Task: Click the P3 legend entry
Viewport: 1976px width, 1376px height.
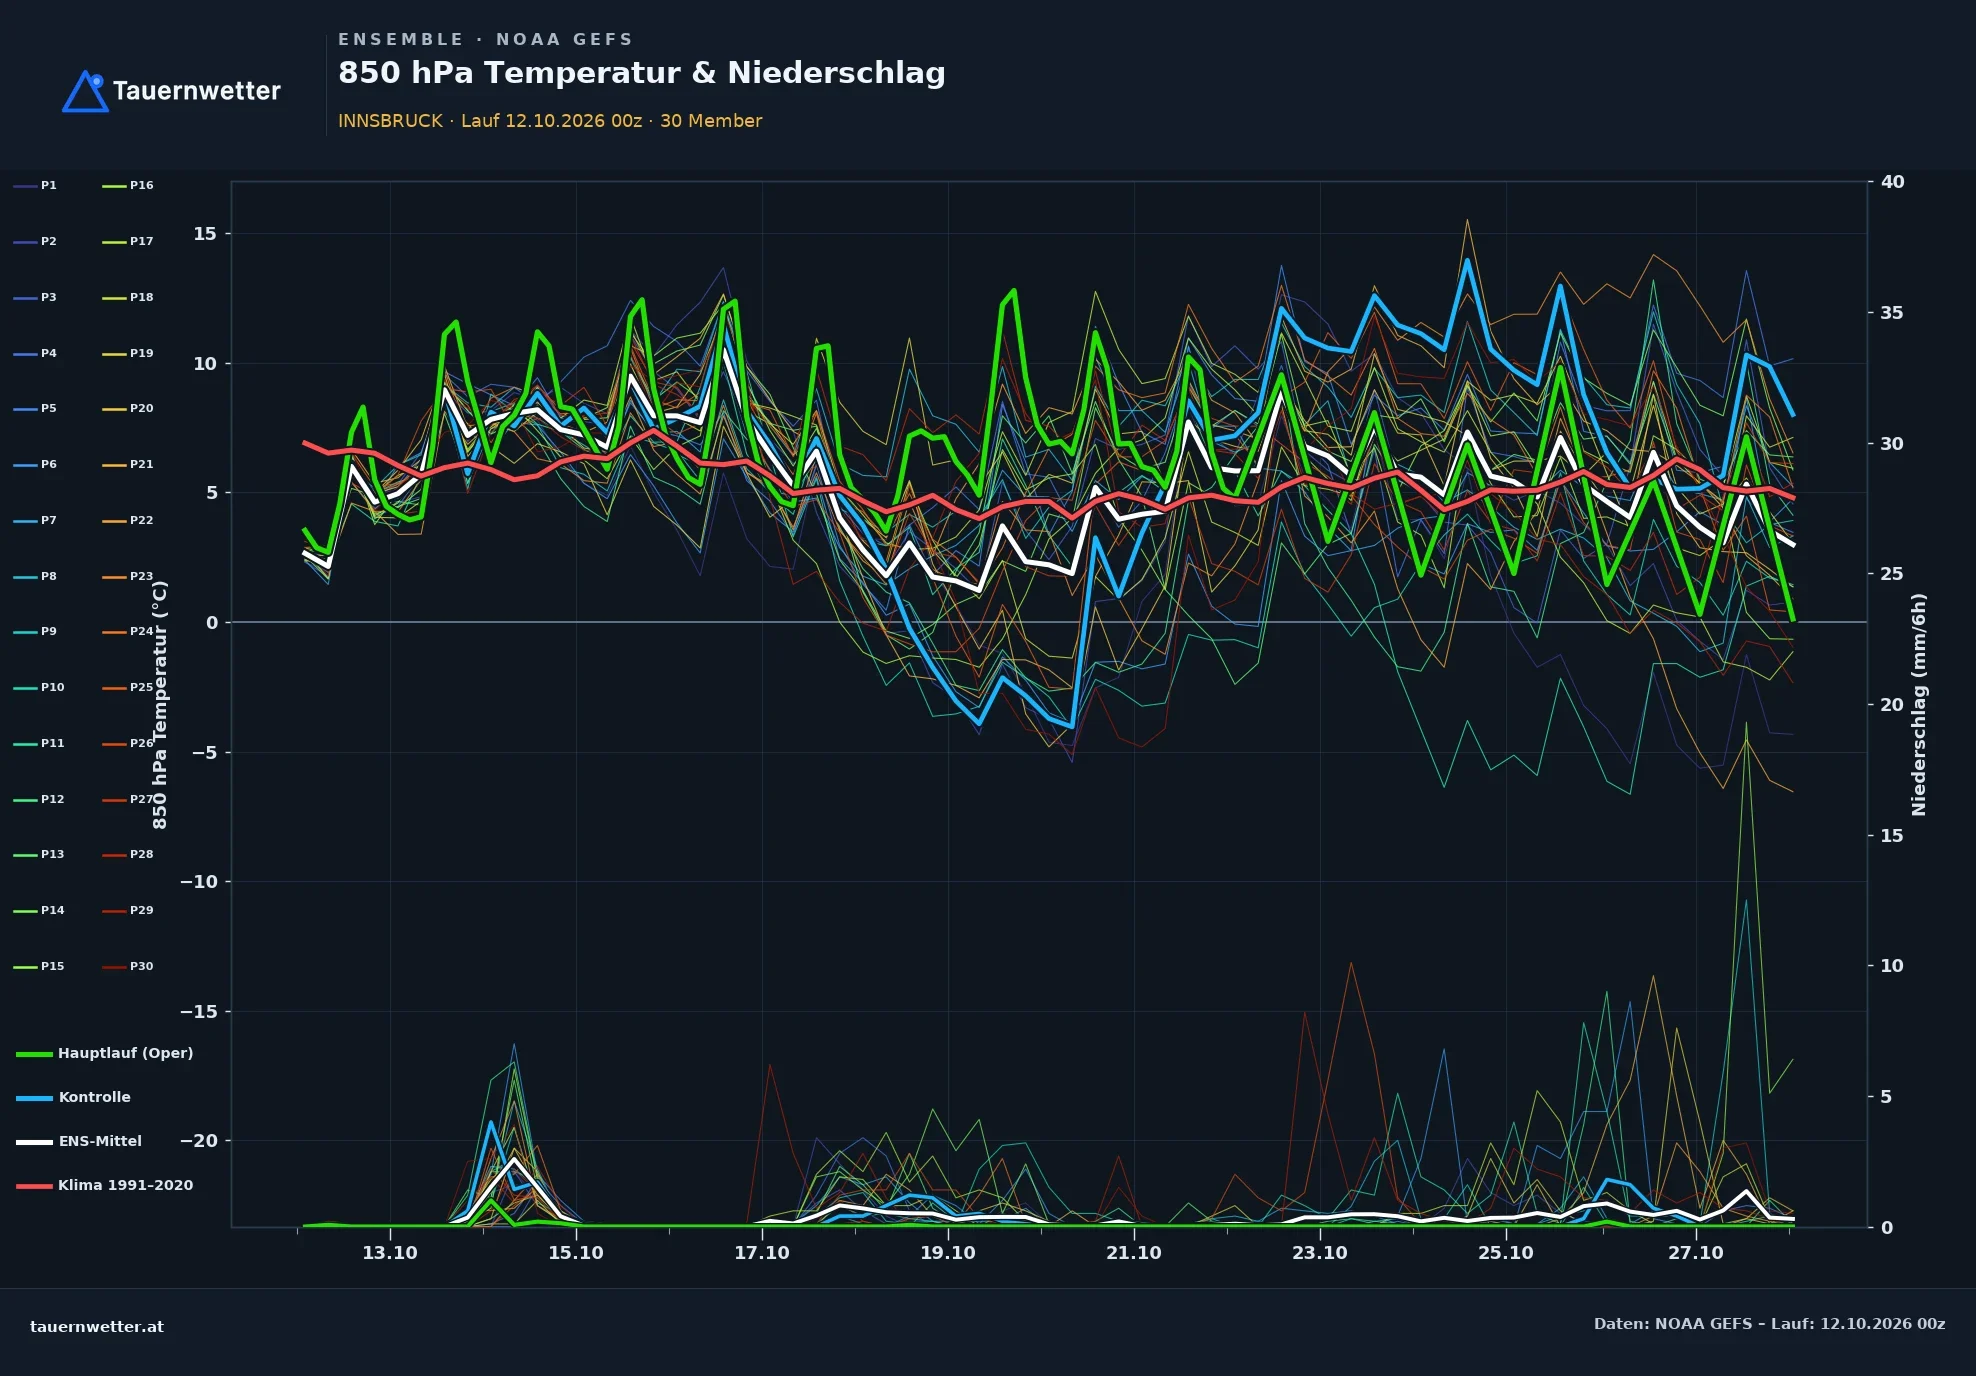Action: coord(35,297)
